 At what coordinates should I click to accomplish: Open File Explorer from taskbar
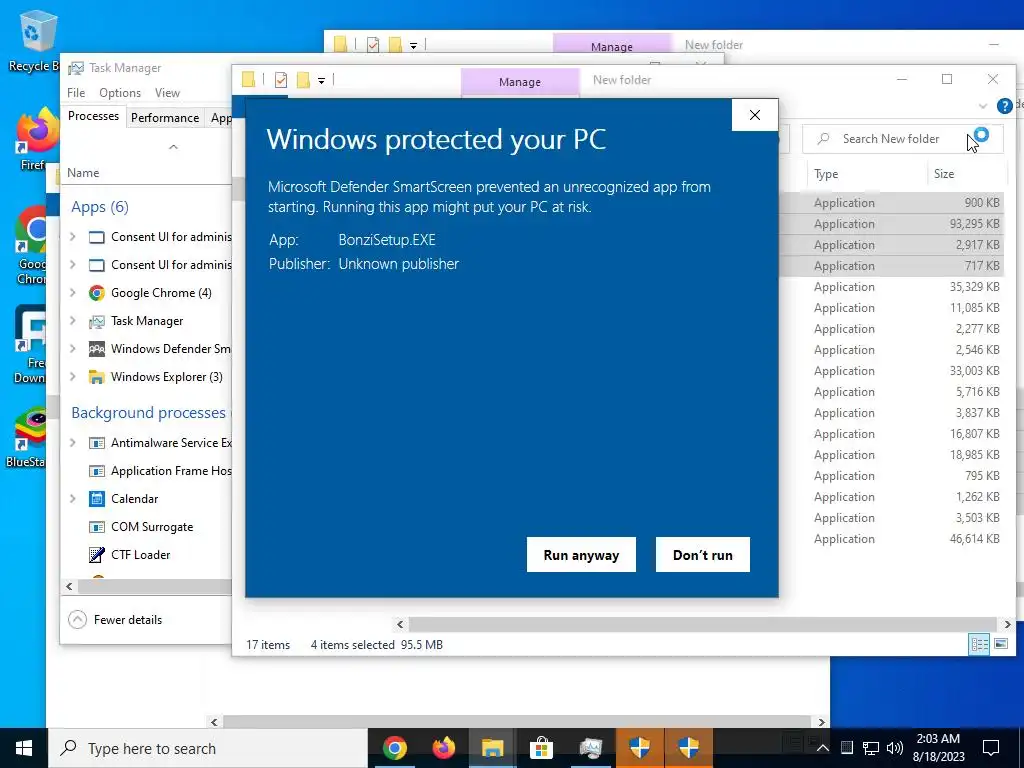click(493, 748)
